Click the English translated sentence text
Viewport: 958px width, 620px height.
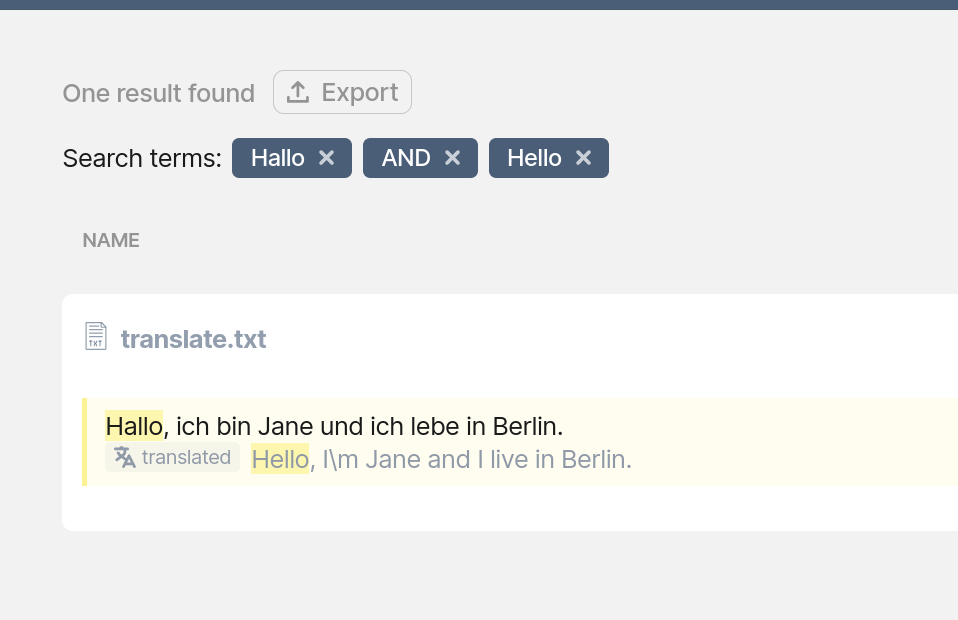tap(471, 459)
